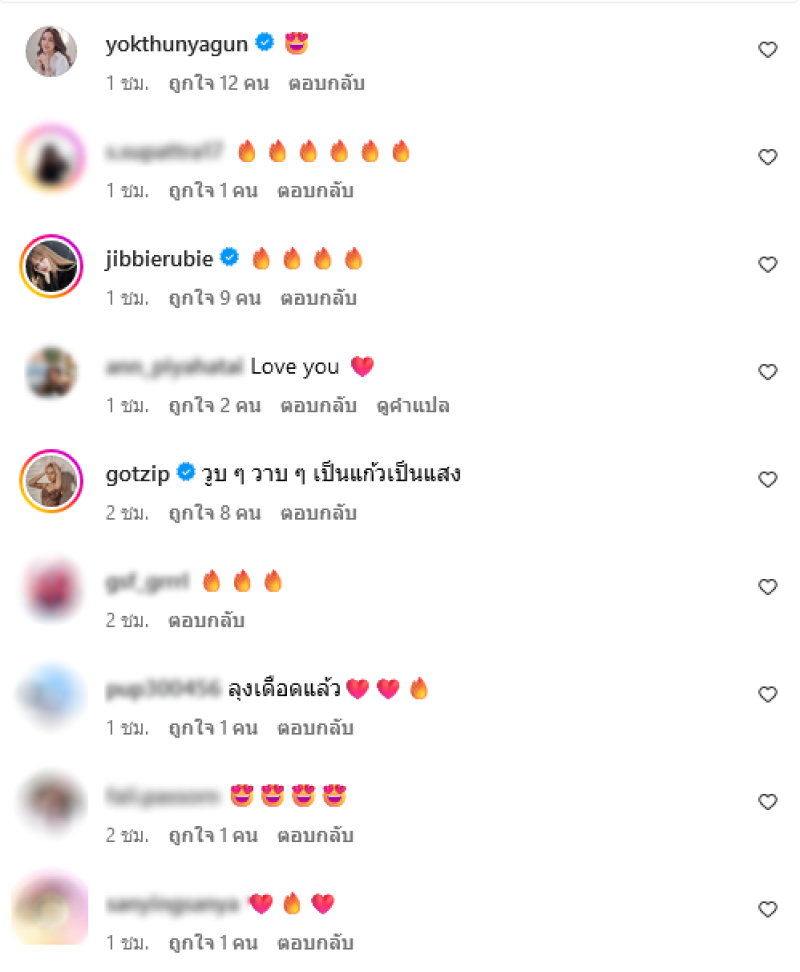Reply to gotzip's comment via ตอบกลับ
800x972 pixels.
pyautogui.click(x=319, y=513)
